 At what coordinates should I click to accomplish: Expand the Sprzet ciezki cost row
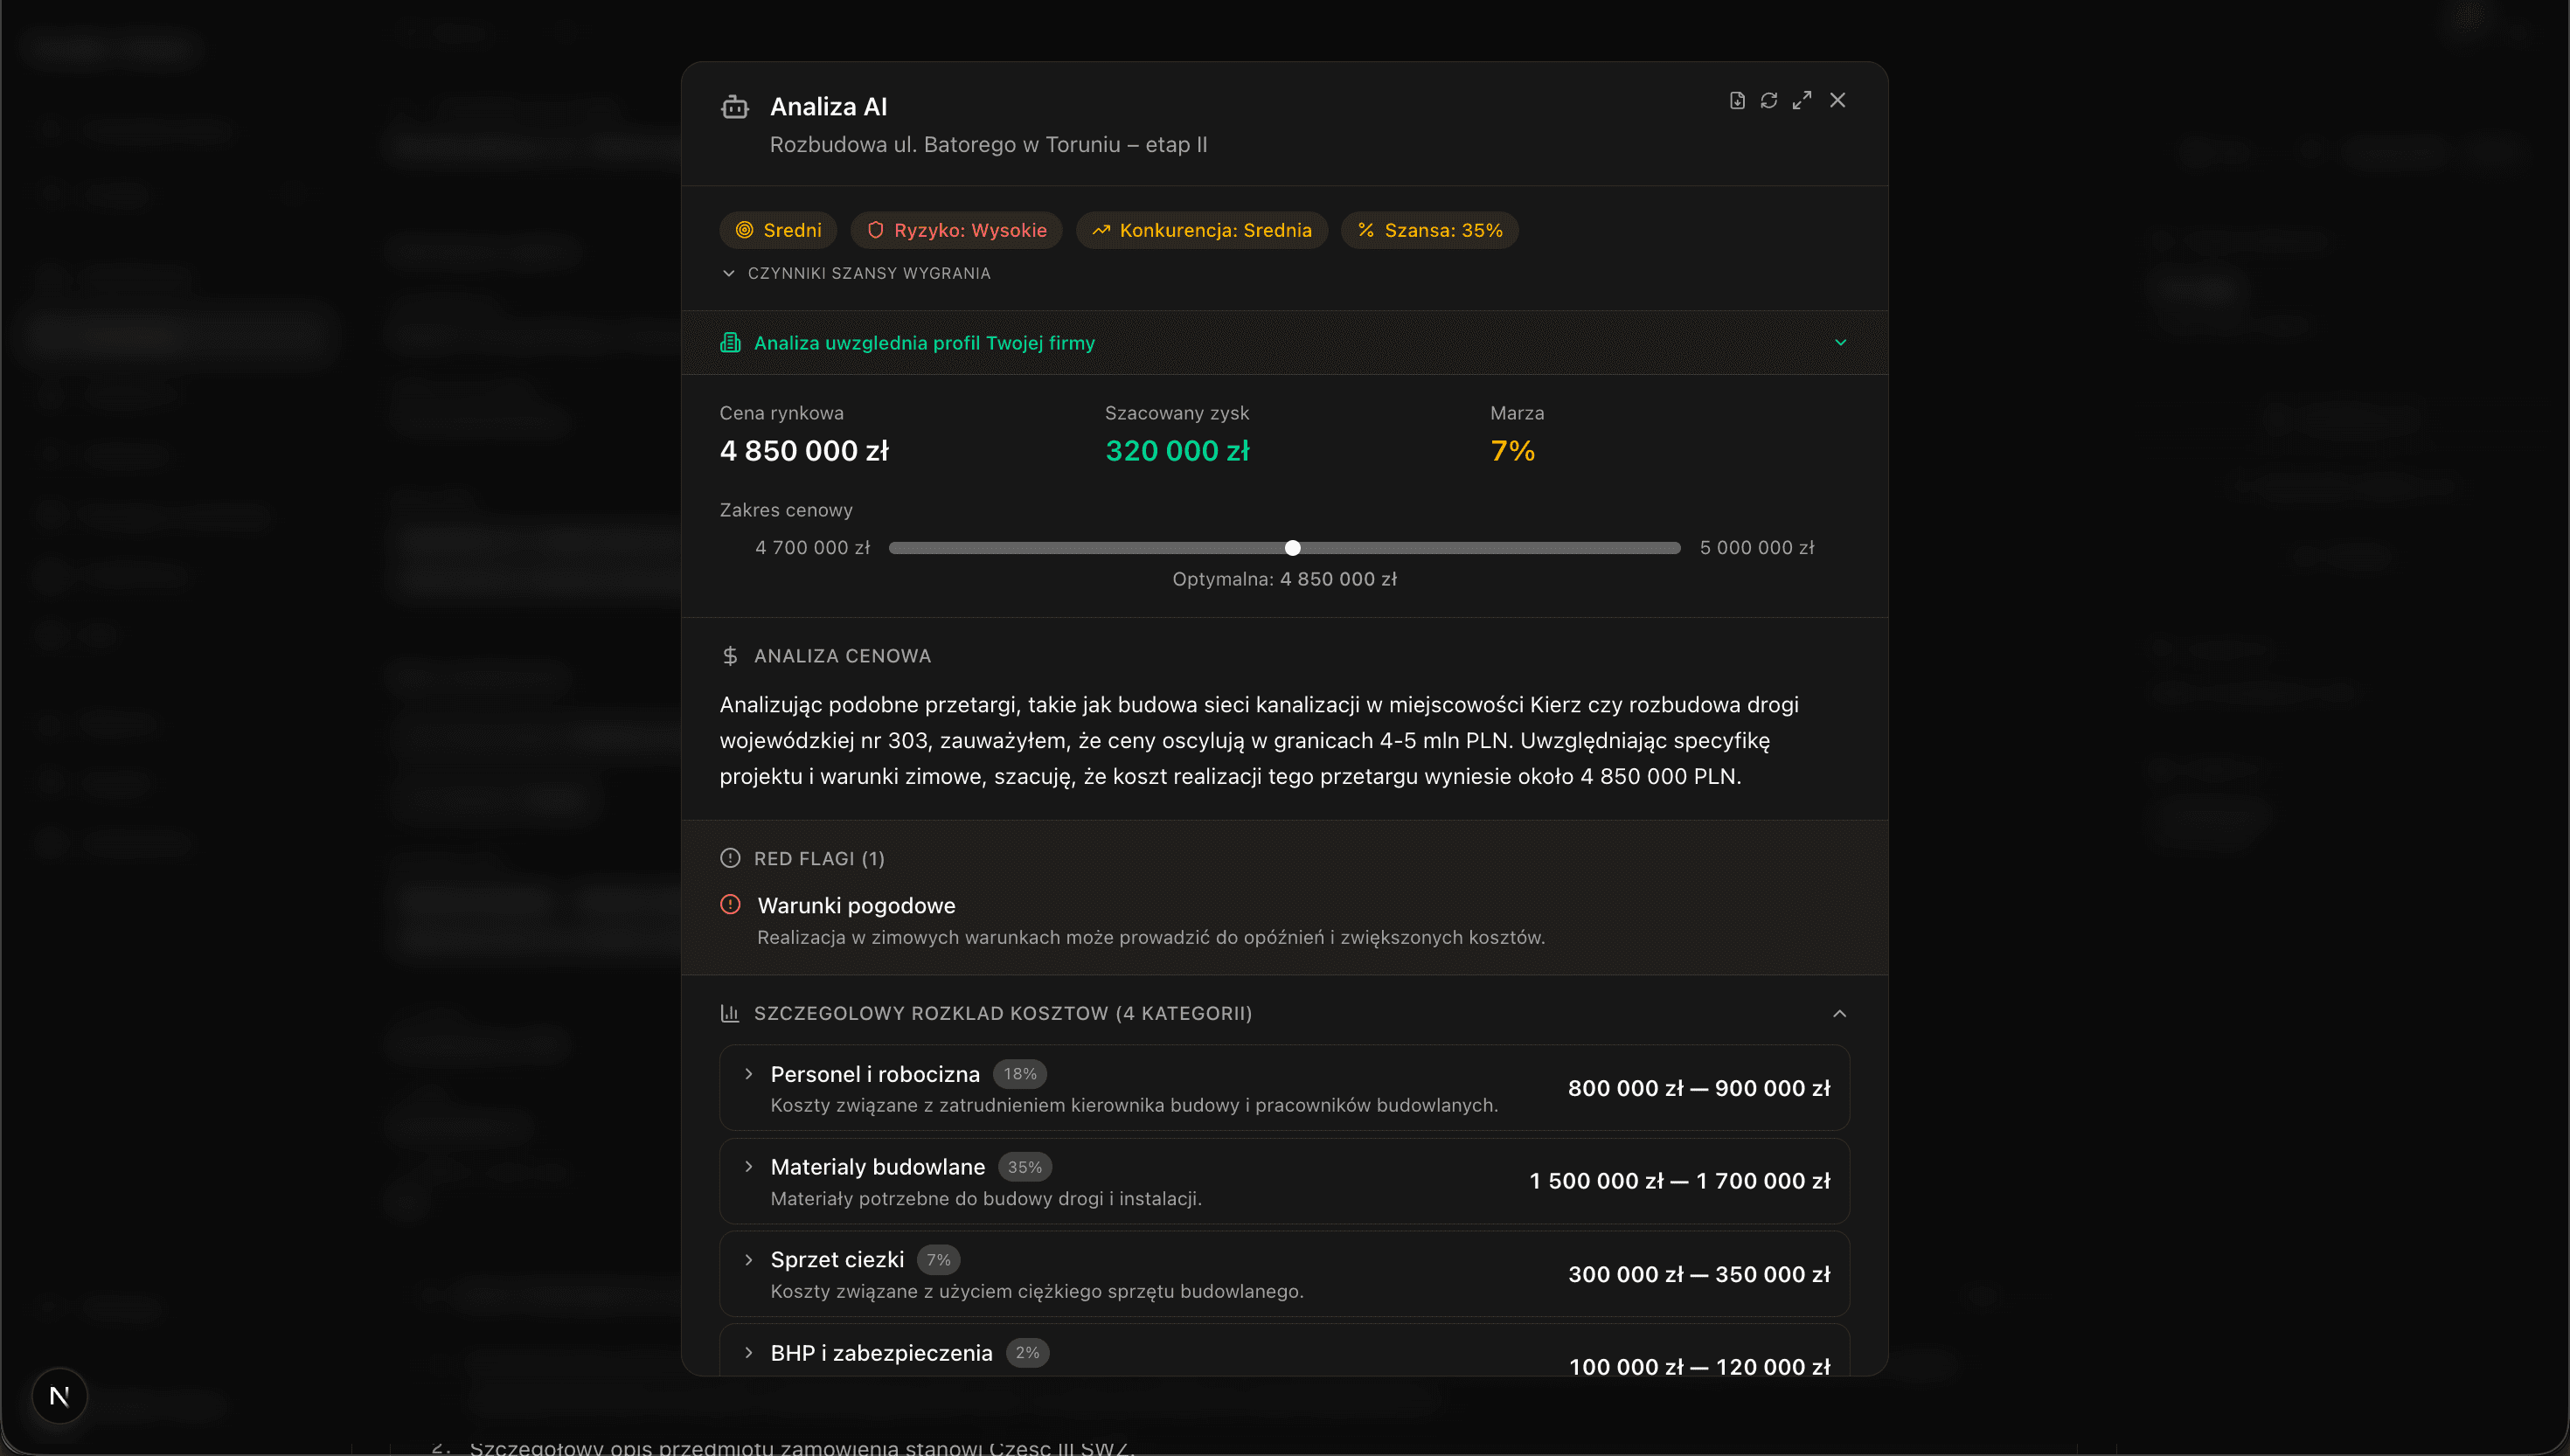749,1260
